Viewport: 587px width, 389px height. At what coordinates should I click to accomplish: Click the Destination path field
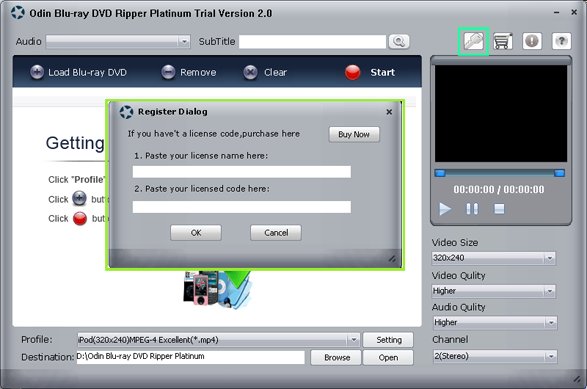pyautogui.click(x=191, y=357)
